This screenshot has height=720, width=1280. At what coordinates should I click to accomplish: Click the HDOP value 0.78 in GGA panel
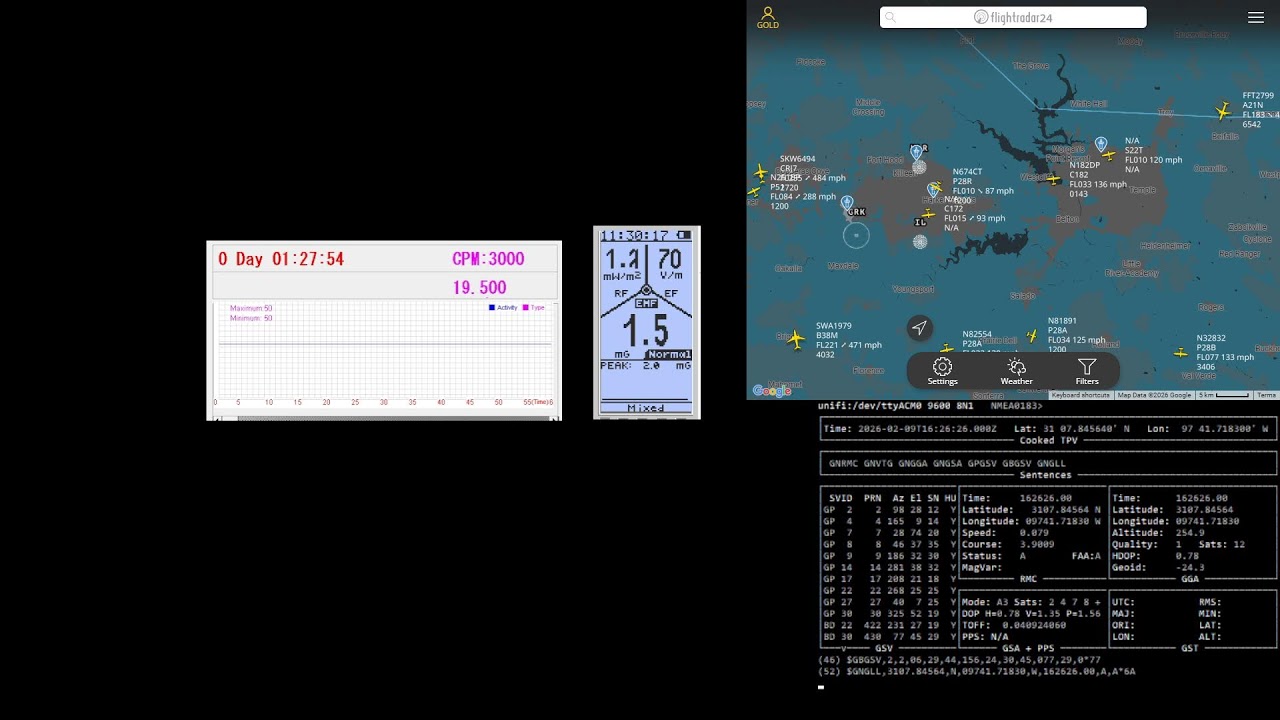(1187, 556)
